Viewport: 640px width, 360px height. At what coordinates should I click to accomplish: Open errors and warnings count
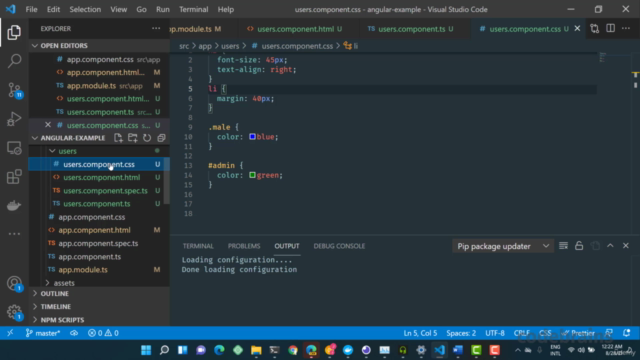click(x=103, y=333)
